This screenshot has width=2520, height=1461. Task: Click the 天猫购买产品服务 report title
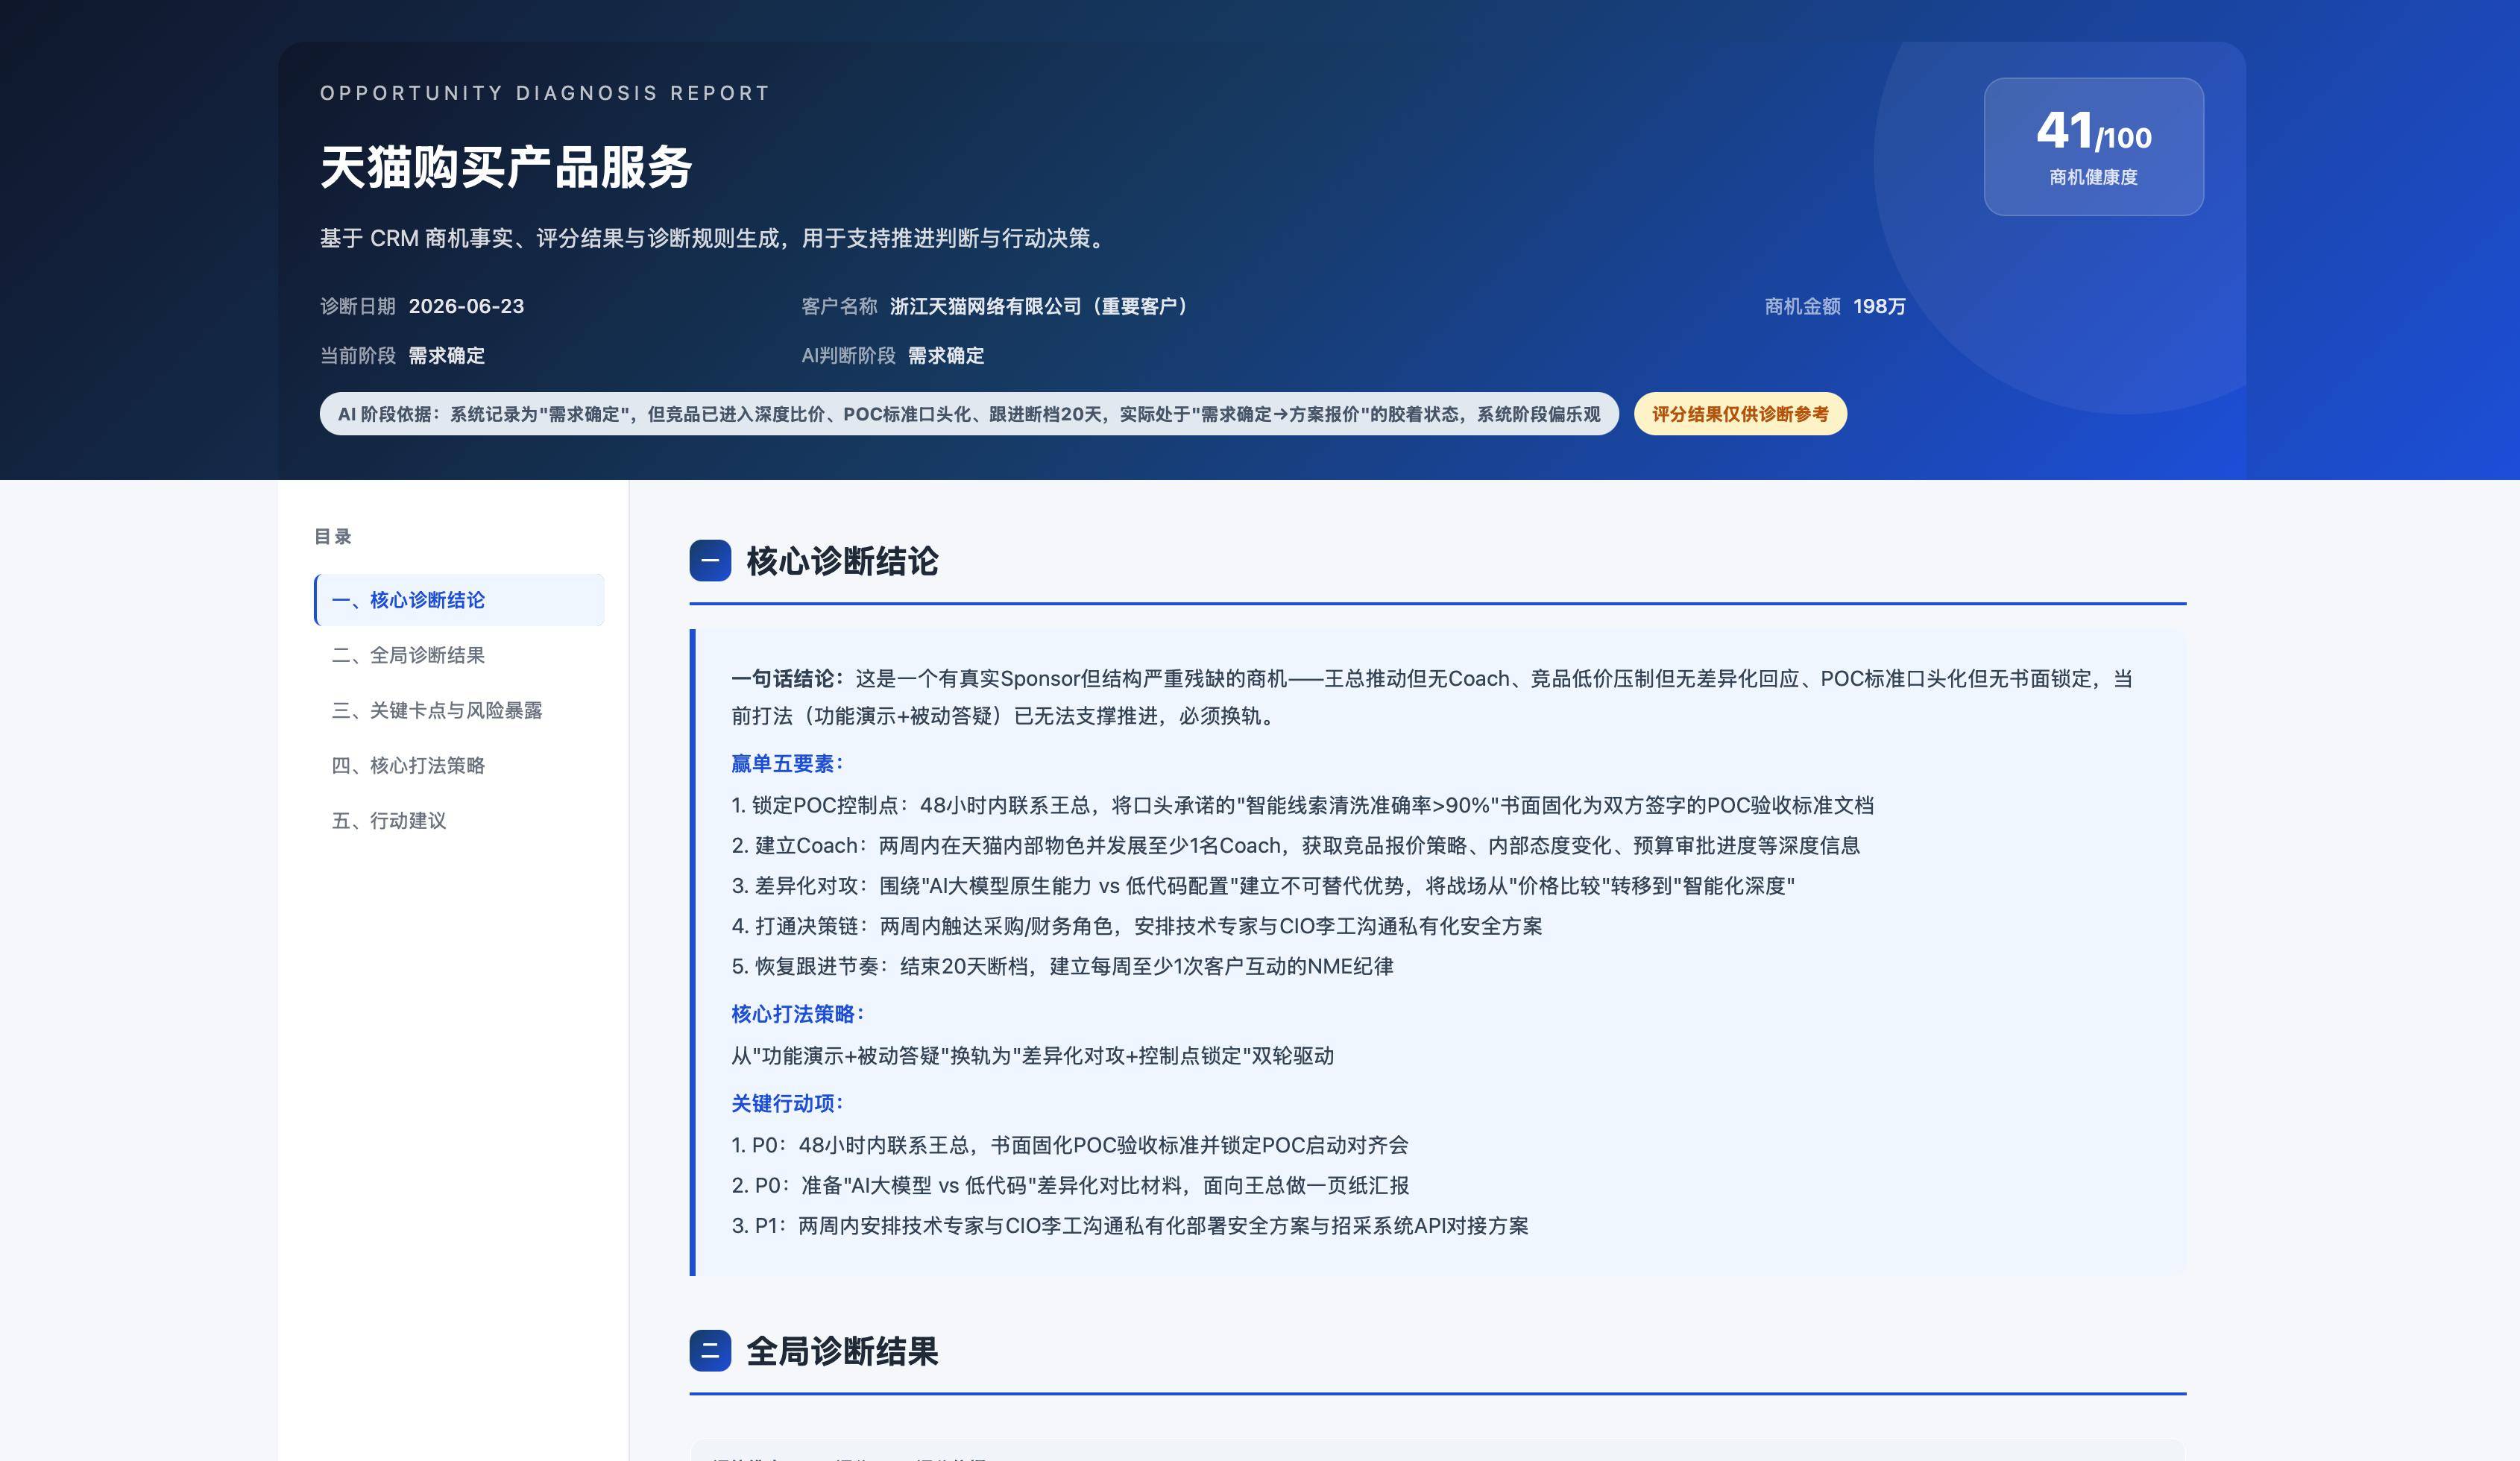506,167
